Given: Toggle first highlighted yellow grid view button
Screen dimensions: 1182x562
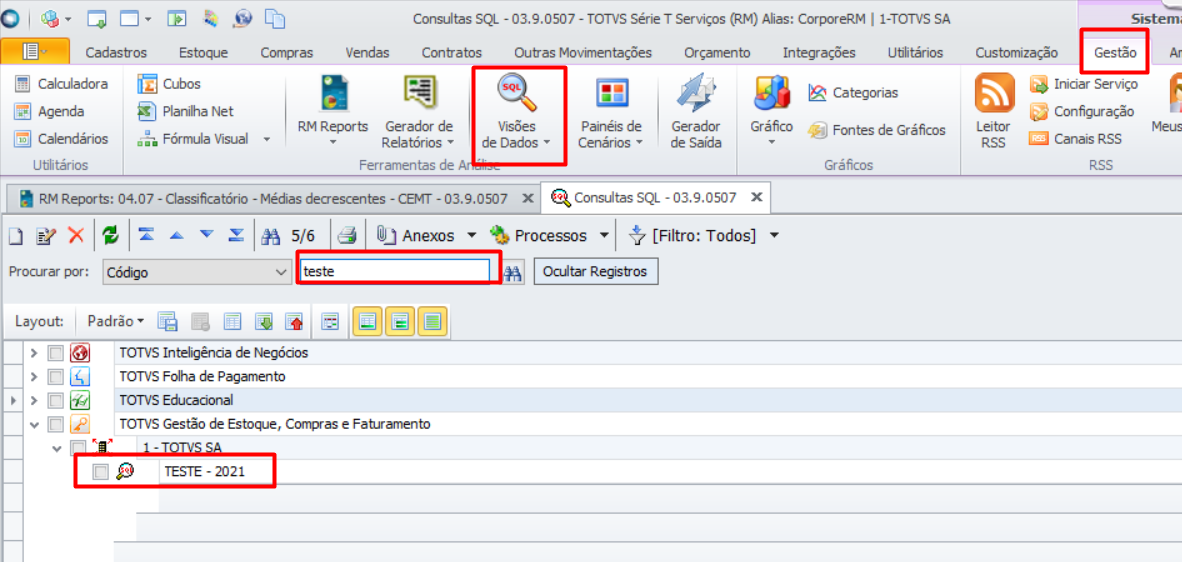Looking at the screenshot, I should tap(368, 322).
